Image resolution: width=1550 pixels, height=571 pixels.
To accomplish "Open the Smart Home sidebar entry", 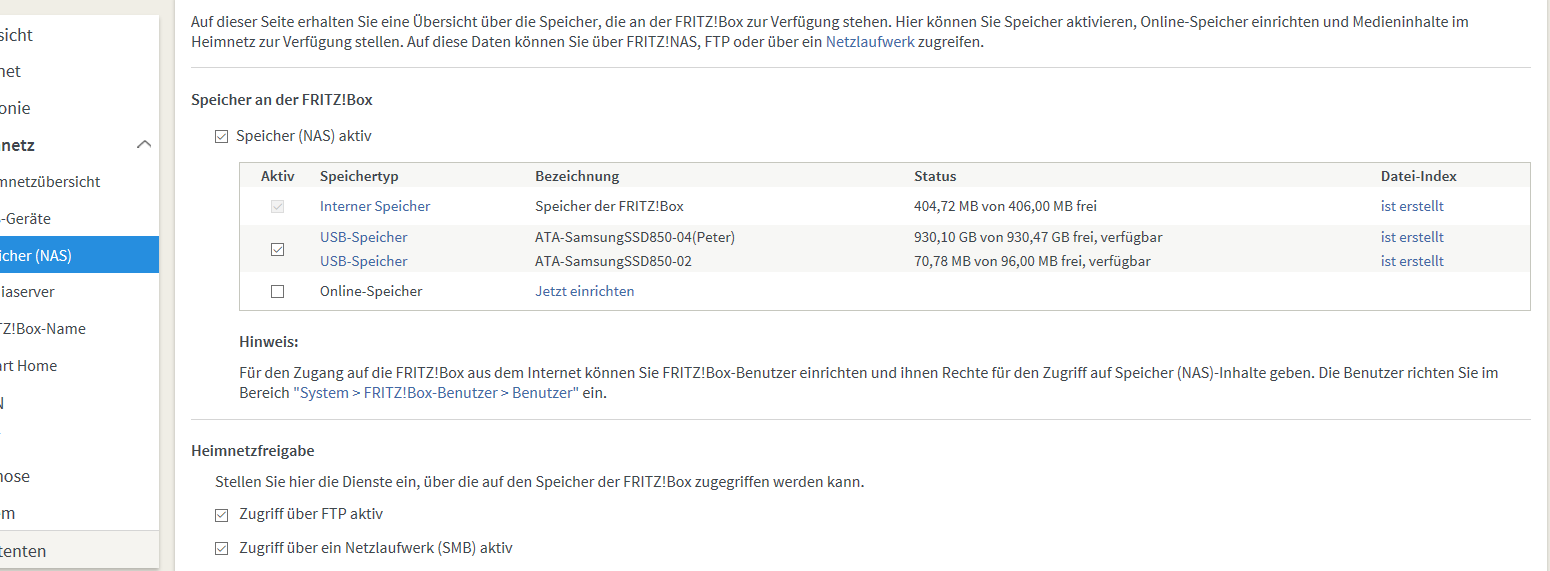I will pos(79,366).
